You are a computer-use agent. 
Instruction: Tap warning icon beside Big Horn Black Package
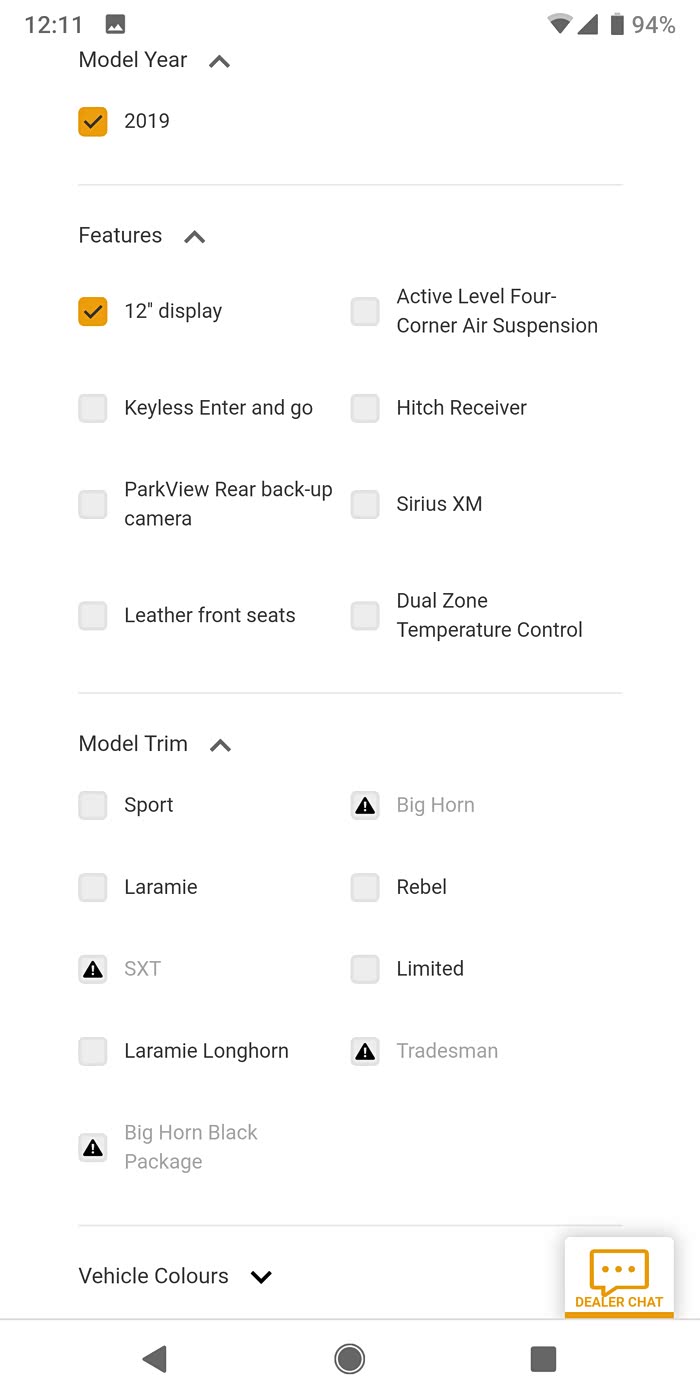[x=93, y=1147]
